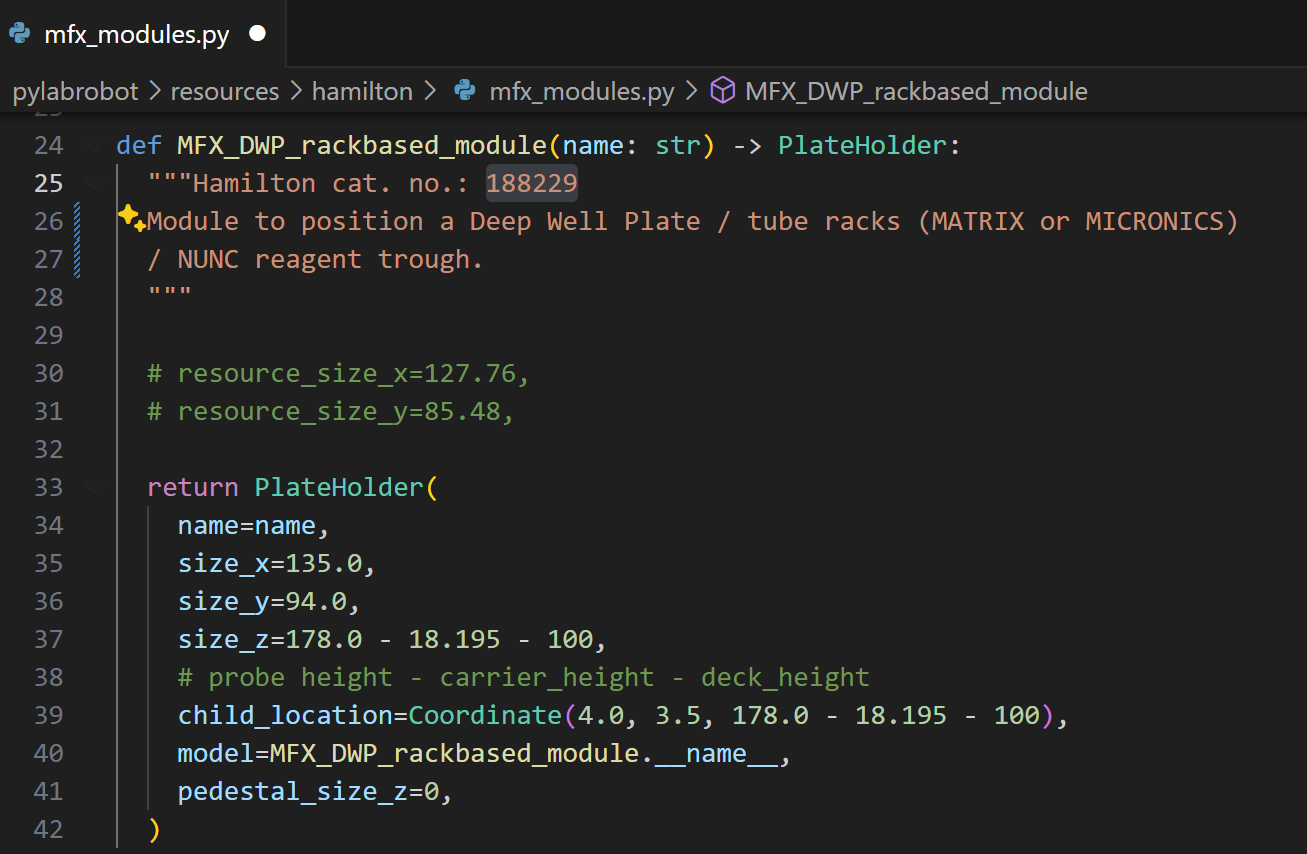Click mfx_modules.py in the breadcrumb path
1307x854 pixels.
(582, 92)
